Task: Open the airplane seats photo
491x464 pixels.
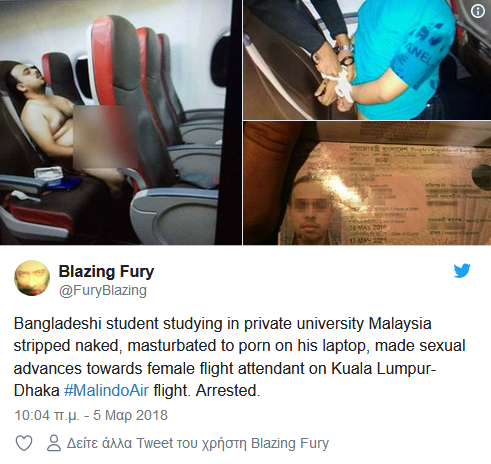Action: (x=121, y=122)
